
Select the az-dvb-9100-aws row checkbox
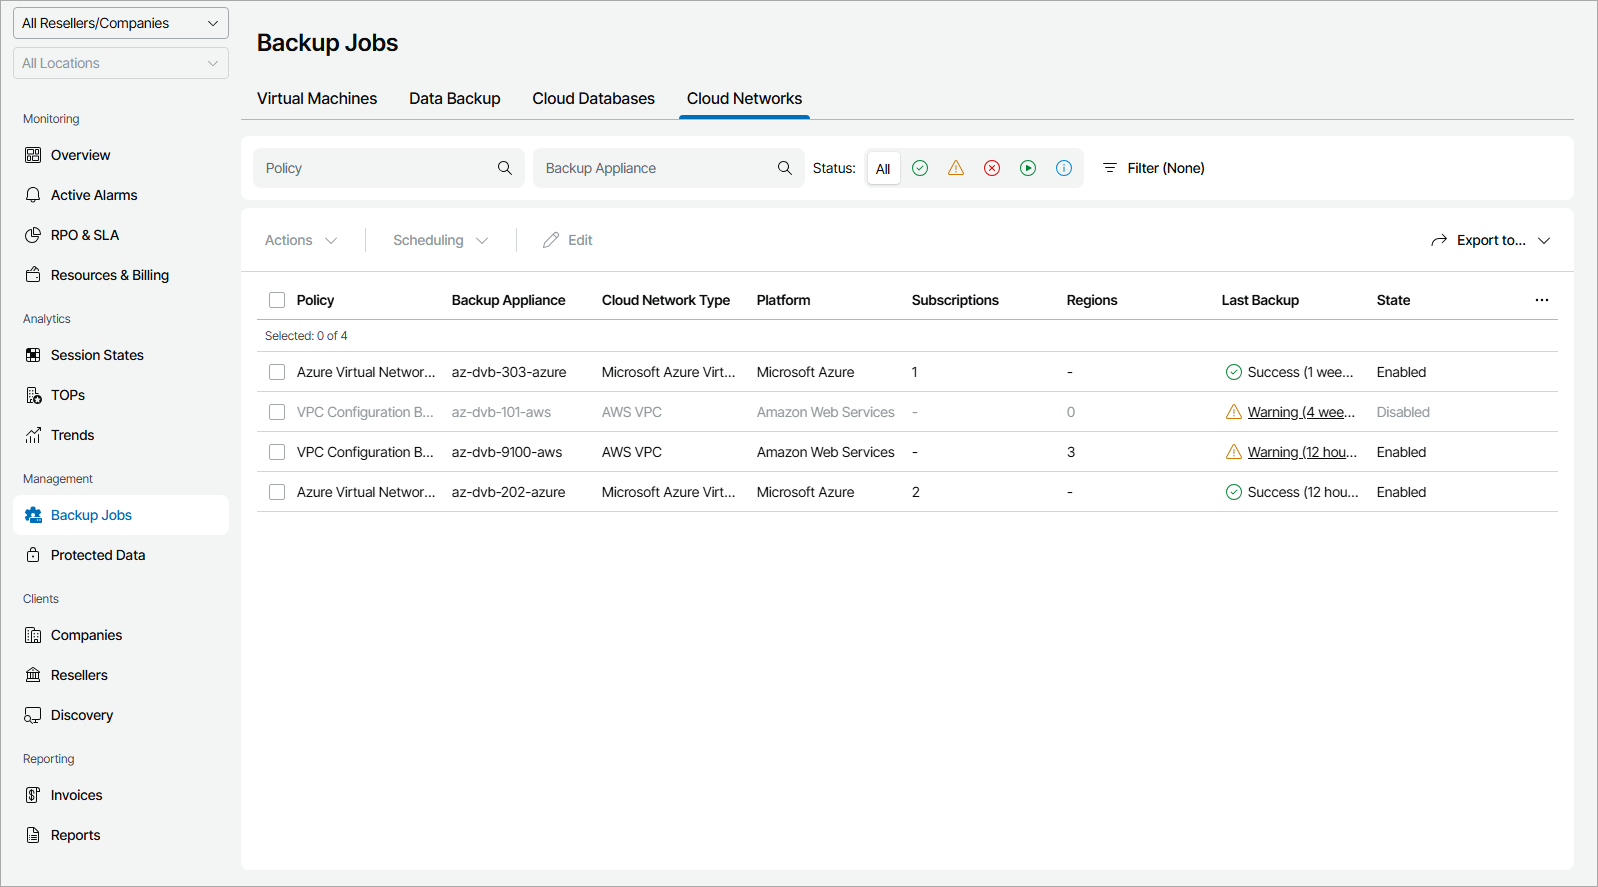tap(277, 452)
